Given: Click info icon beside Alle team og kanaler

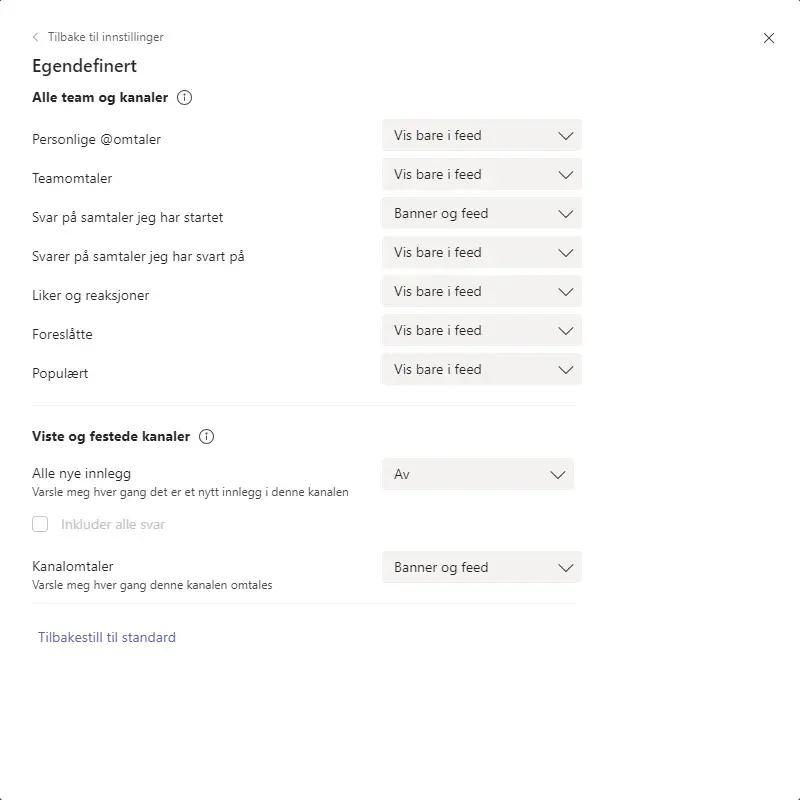Looking at the screenshot, I should [184, 98].
